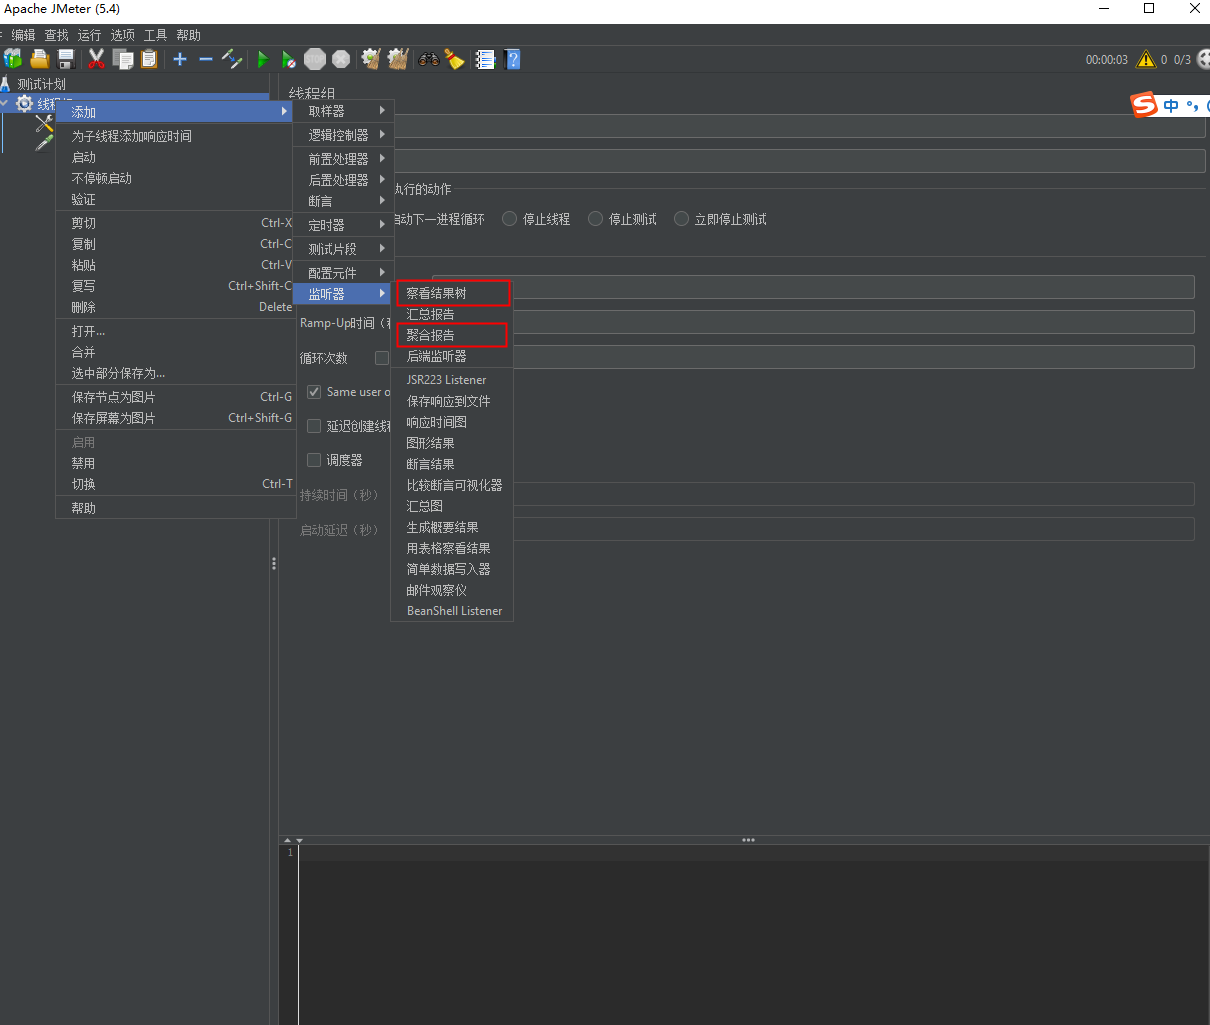Open the Templates toolbar icon
This screenshot has height=1025, width=1210.
coord(13,59)
